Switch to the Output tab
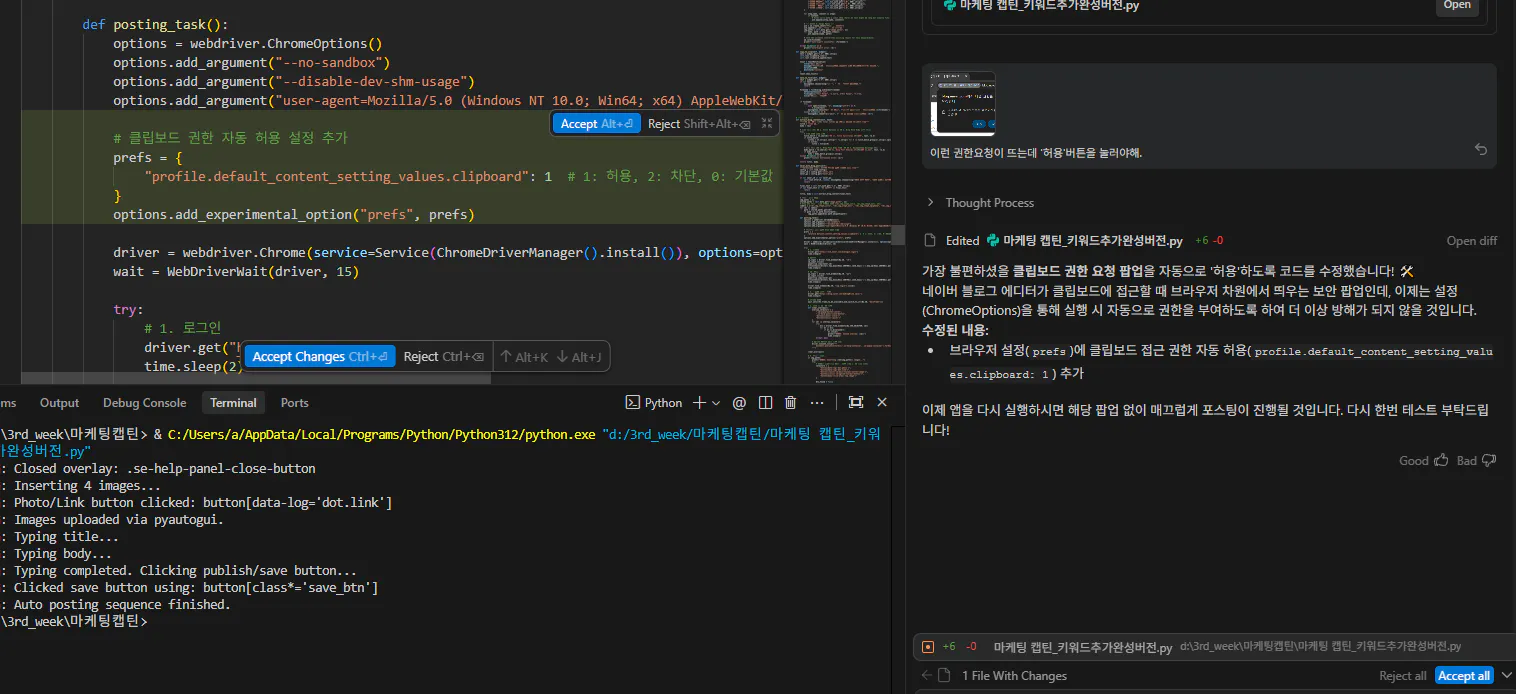 pos(59,402)
